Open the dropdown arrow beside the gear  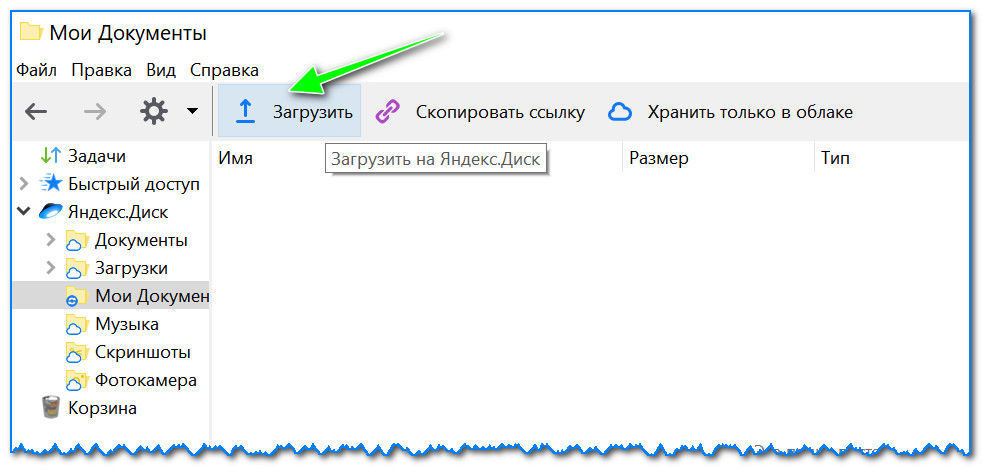point(193,112)
